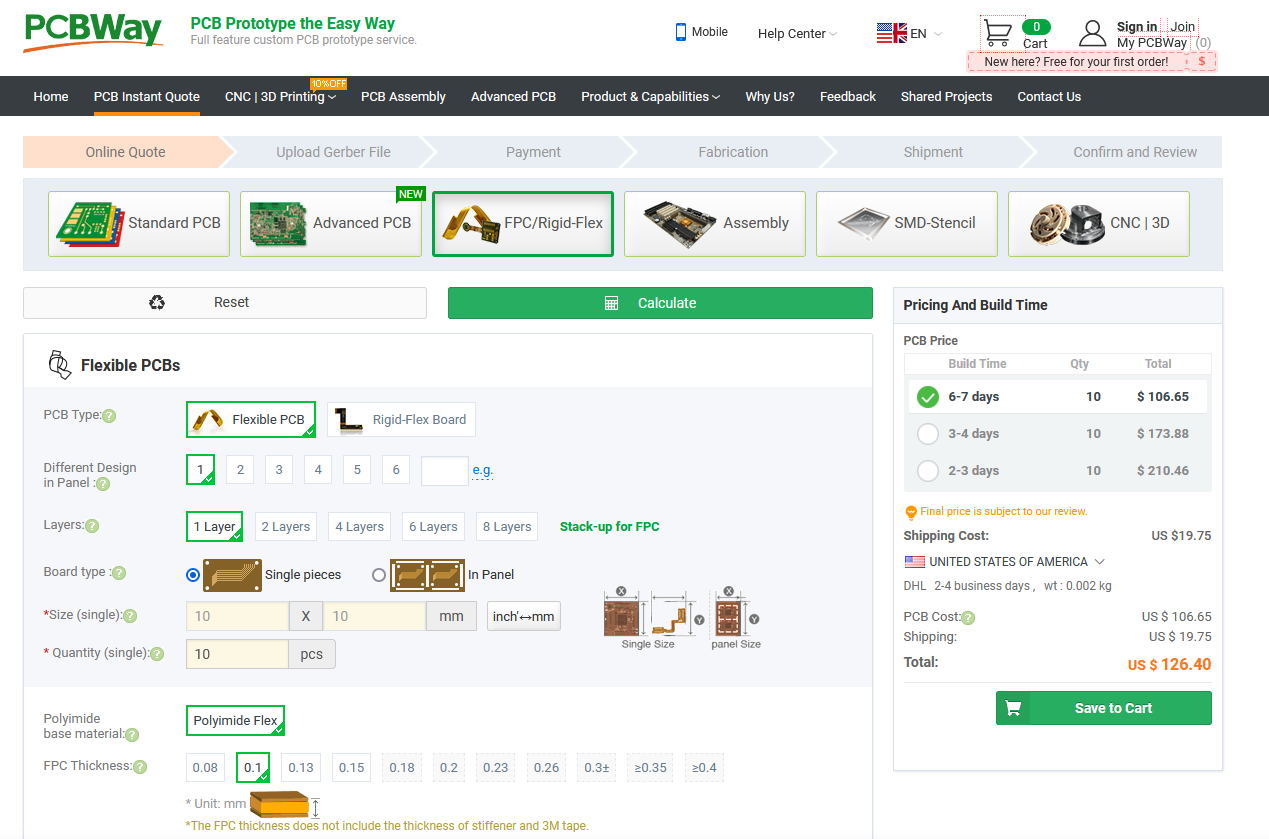Click the Advanced PCB board image

pos(278,223)
